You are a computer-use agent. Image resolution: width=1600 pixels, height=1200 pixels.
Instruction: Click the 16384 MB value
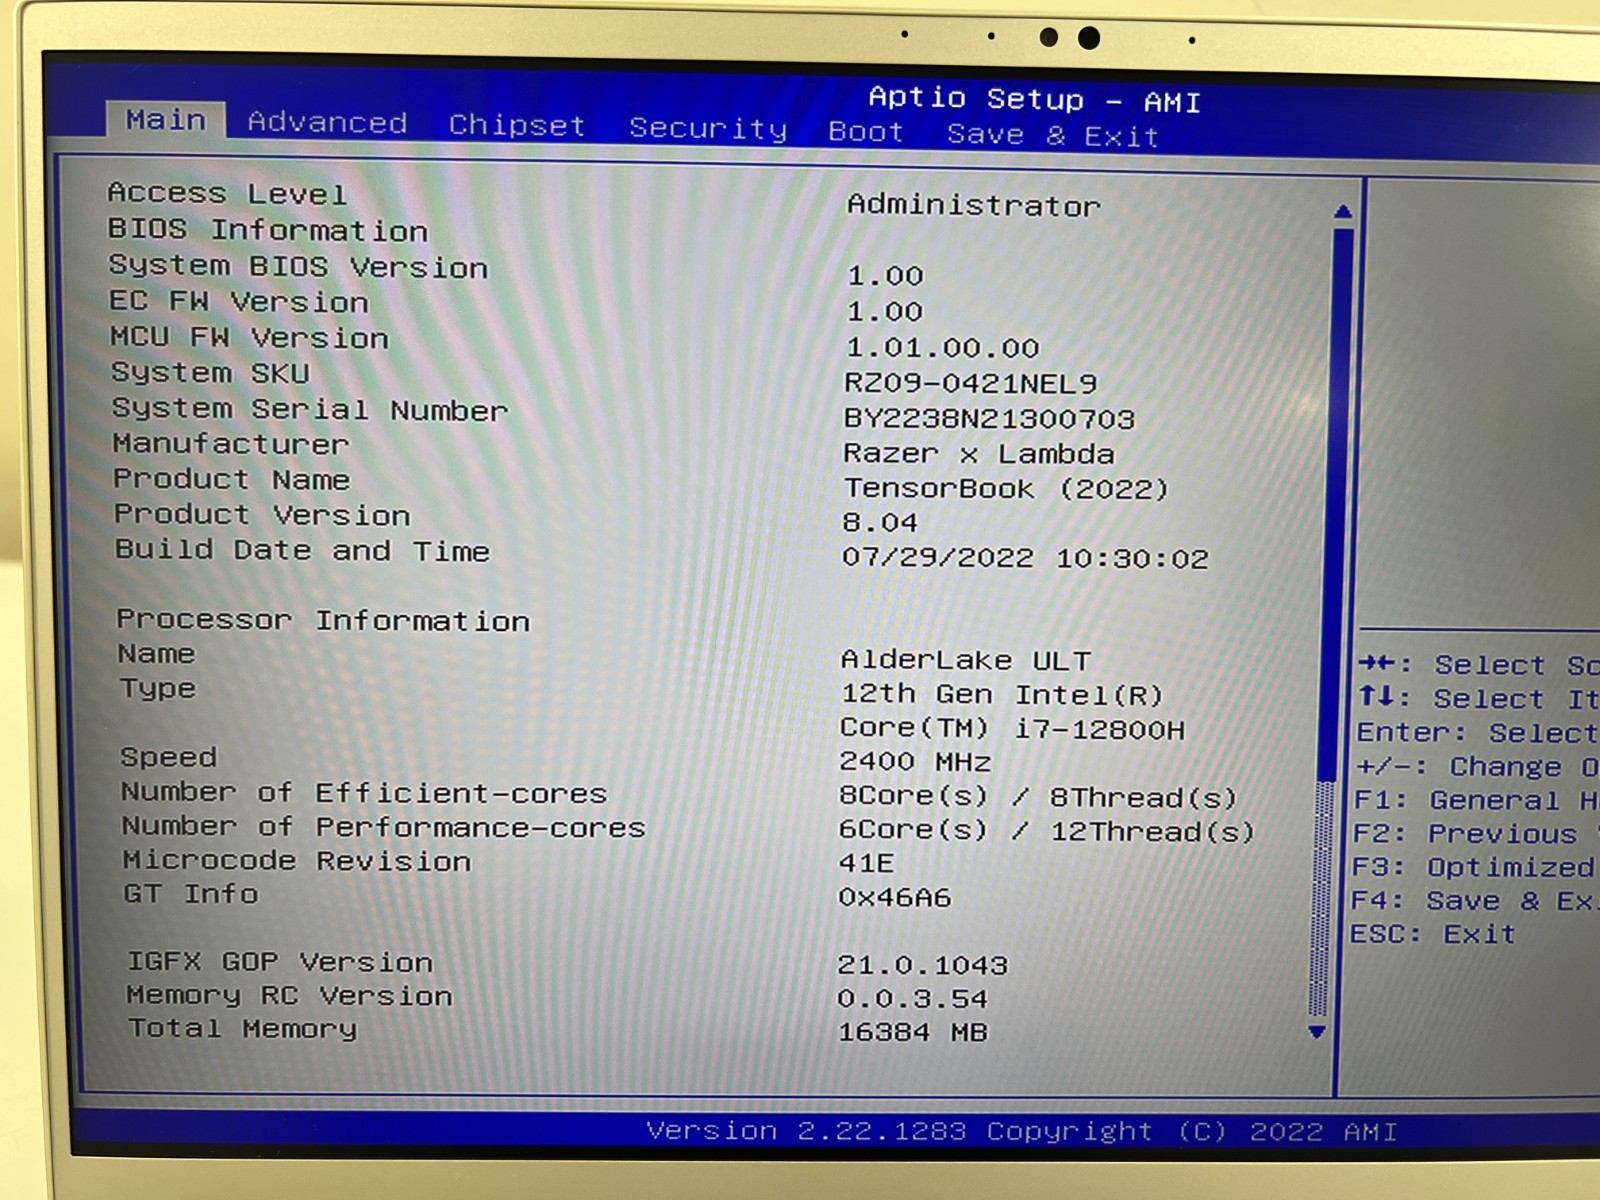tap(913, 1032)
